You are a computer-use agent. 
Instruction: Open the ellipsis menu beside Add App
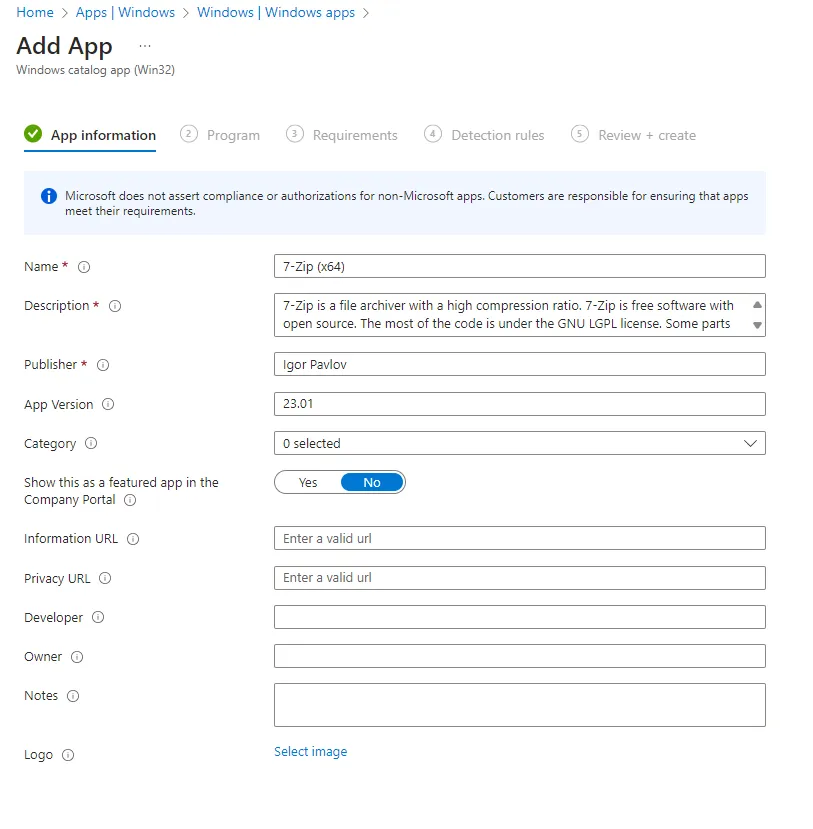coord(145,46)
